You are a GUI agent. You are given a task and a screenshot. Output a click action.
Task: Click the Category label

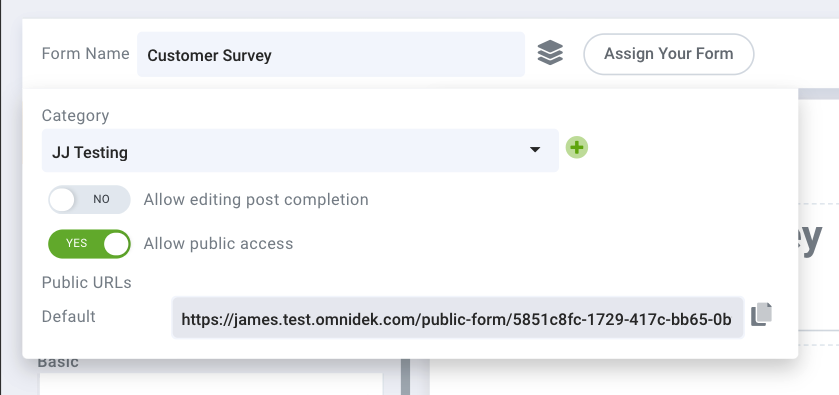(75, 116)
